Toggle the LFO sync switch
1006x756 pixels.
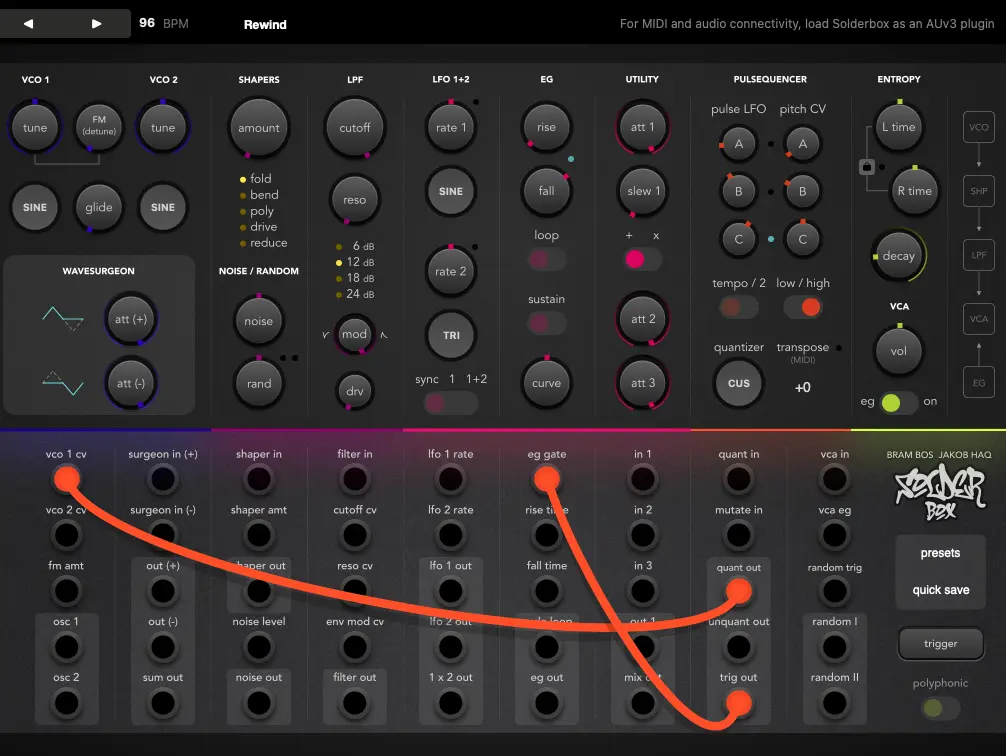click(451, 403)
